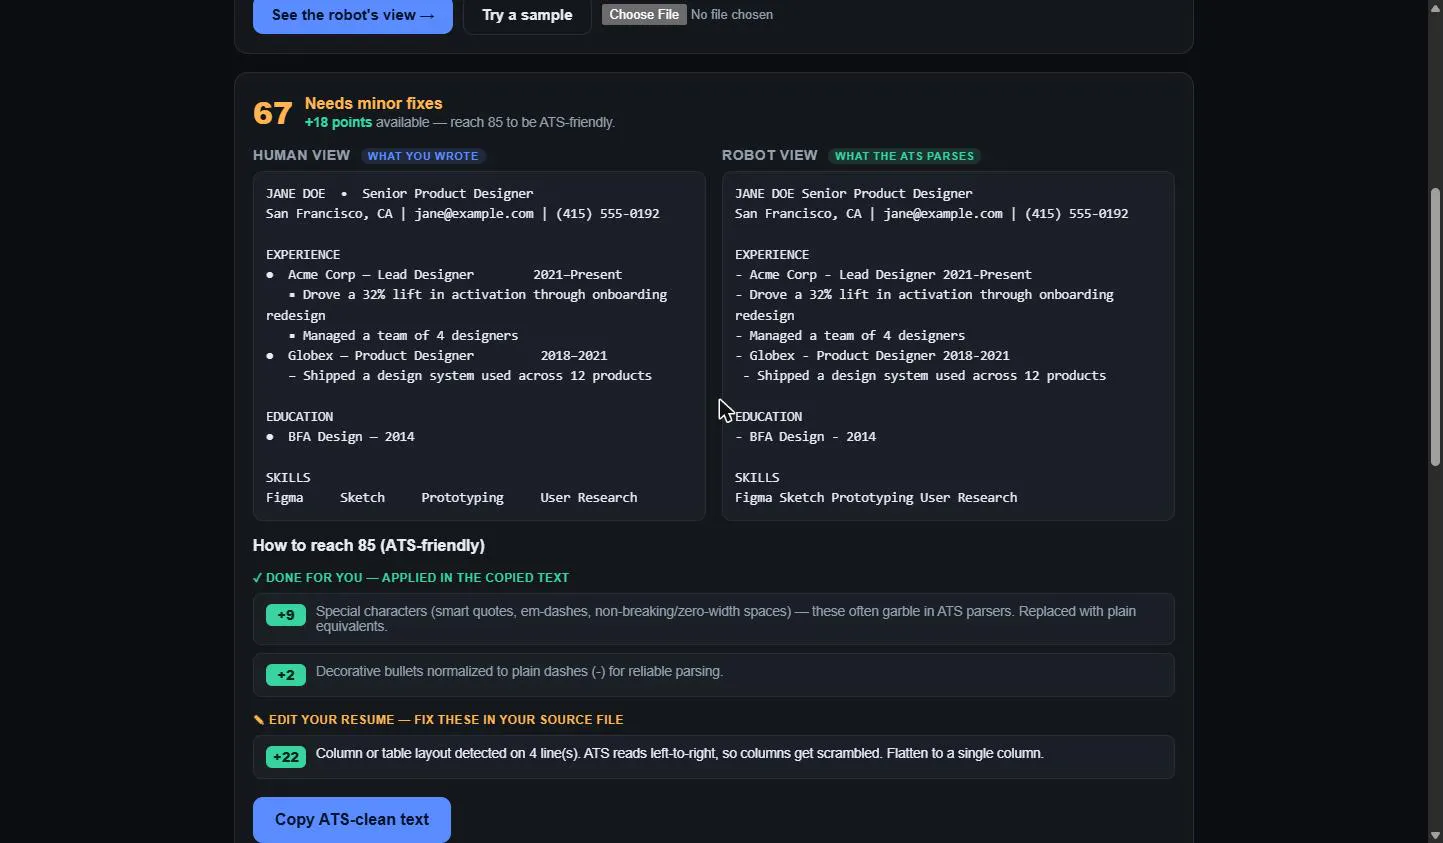
Task: Click robot view 'BFA Design - 2014' line
Action: [805, 436]
